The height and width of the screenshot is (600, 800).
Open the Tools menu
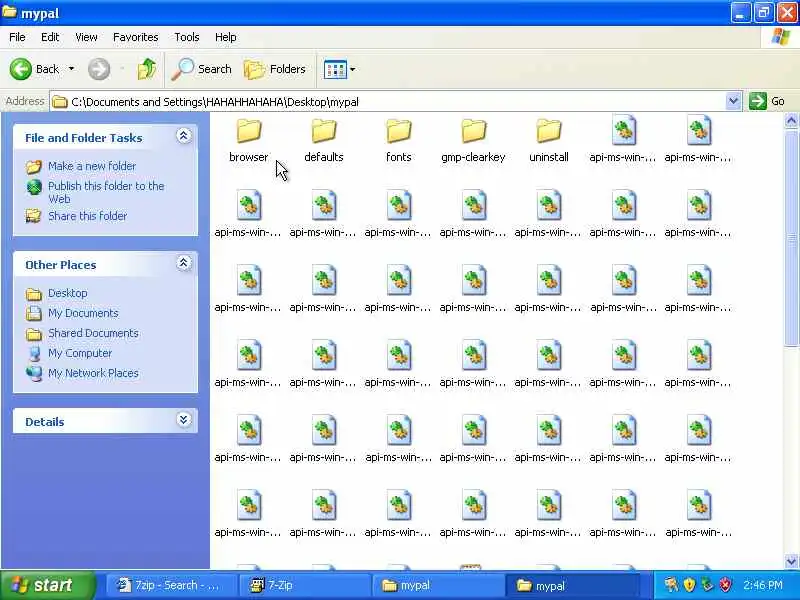(x=187, y=37)
